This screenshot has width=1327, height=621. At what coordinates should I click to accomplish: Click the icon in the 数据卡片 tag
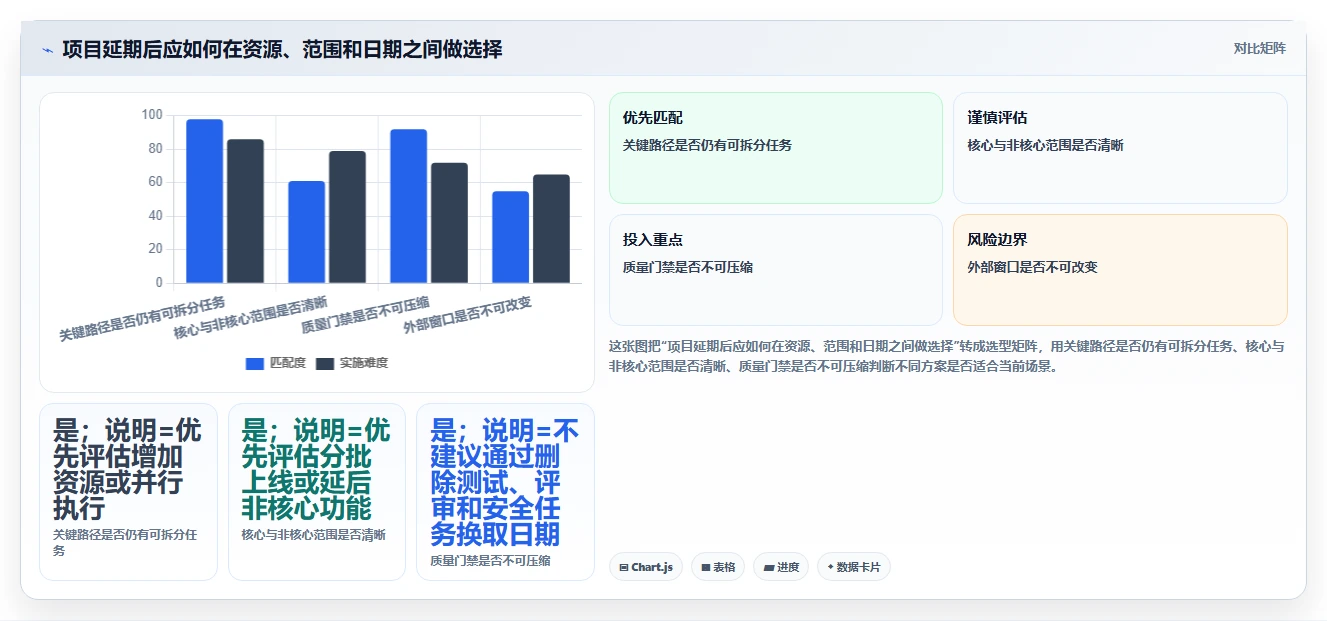pyautogui.click(x=830, y=567)
